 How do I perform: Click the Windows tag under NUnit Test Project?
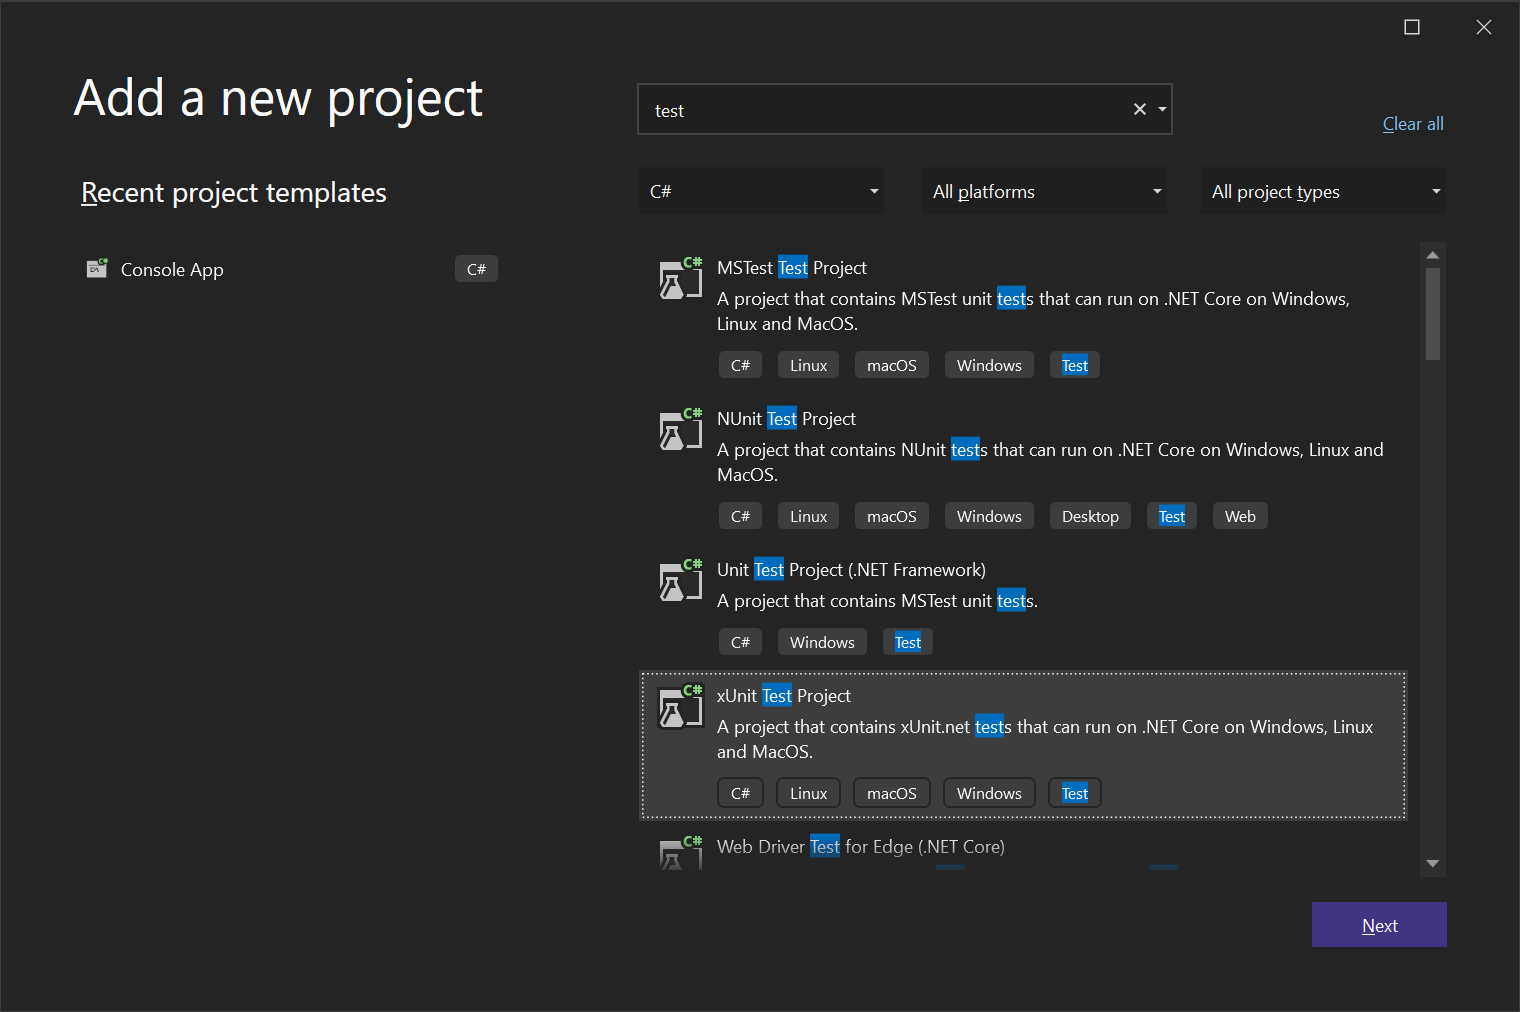(989, 516)
